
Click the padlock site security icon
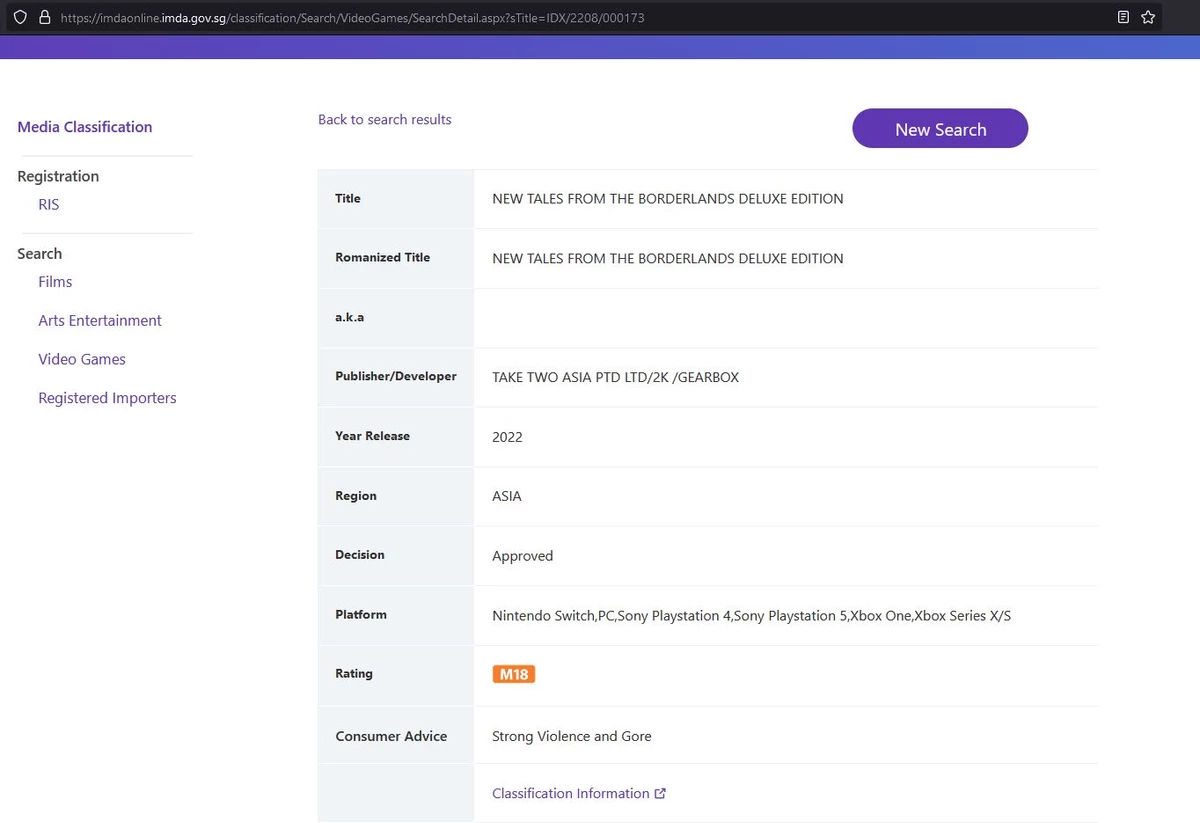(x=44, y=17)
